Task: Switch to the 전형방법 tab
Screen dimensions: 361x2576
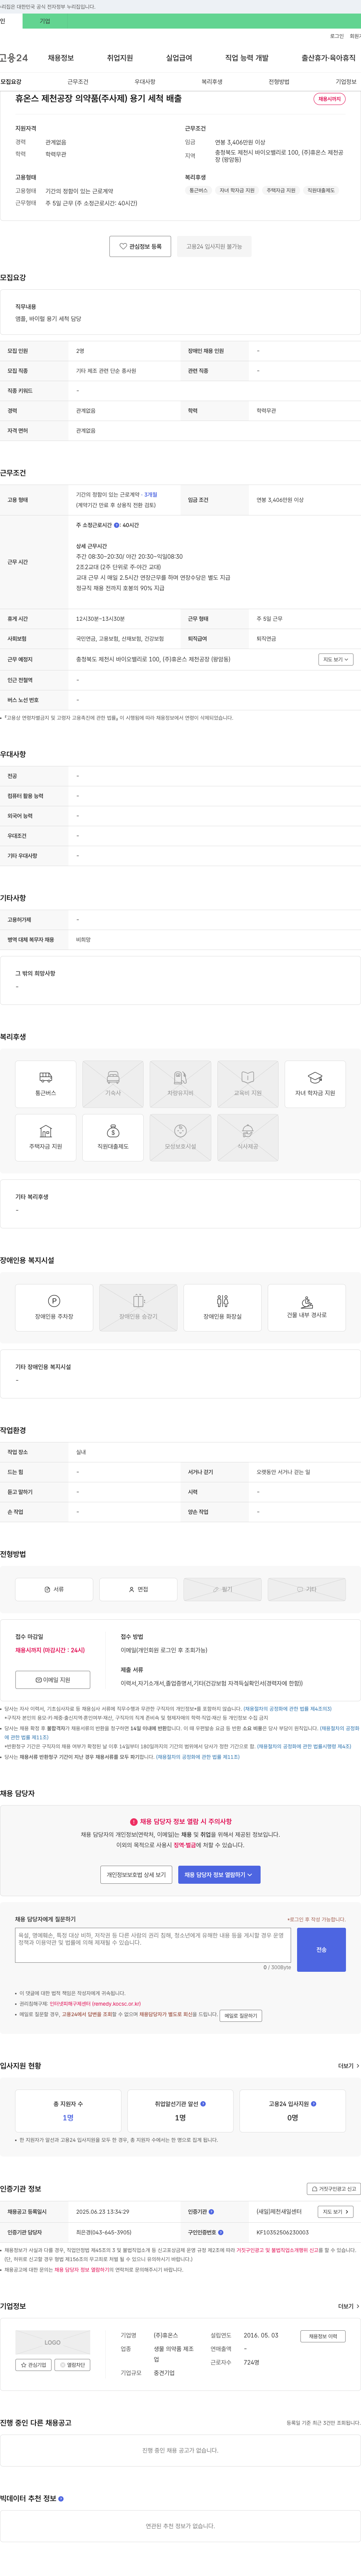Action: [279, 82]
